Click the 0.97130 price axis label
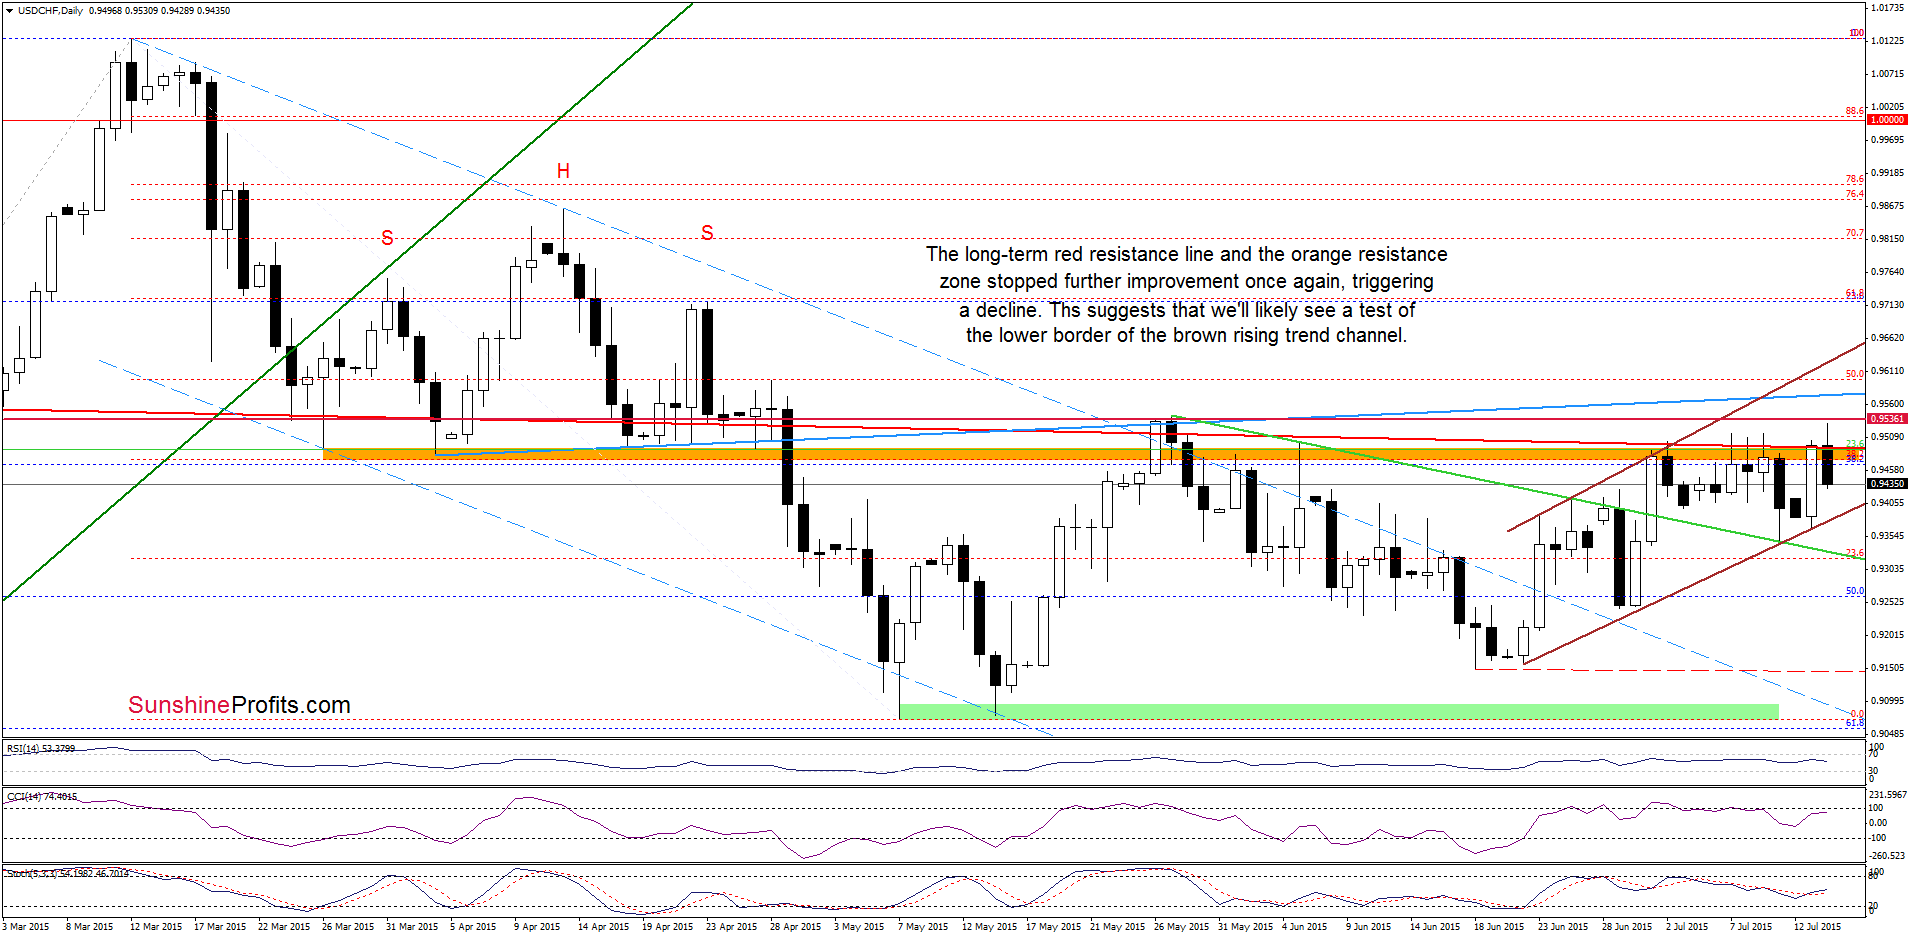 coord(1887,305)
